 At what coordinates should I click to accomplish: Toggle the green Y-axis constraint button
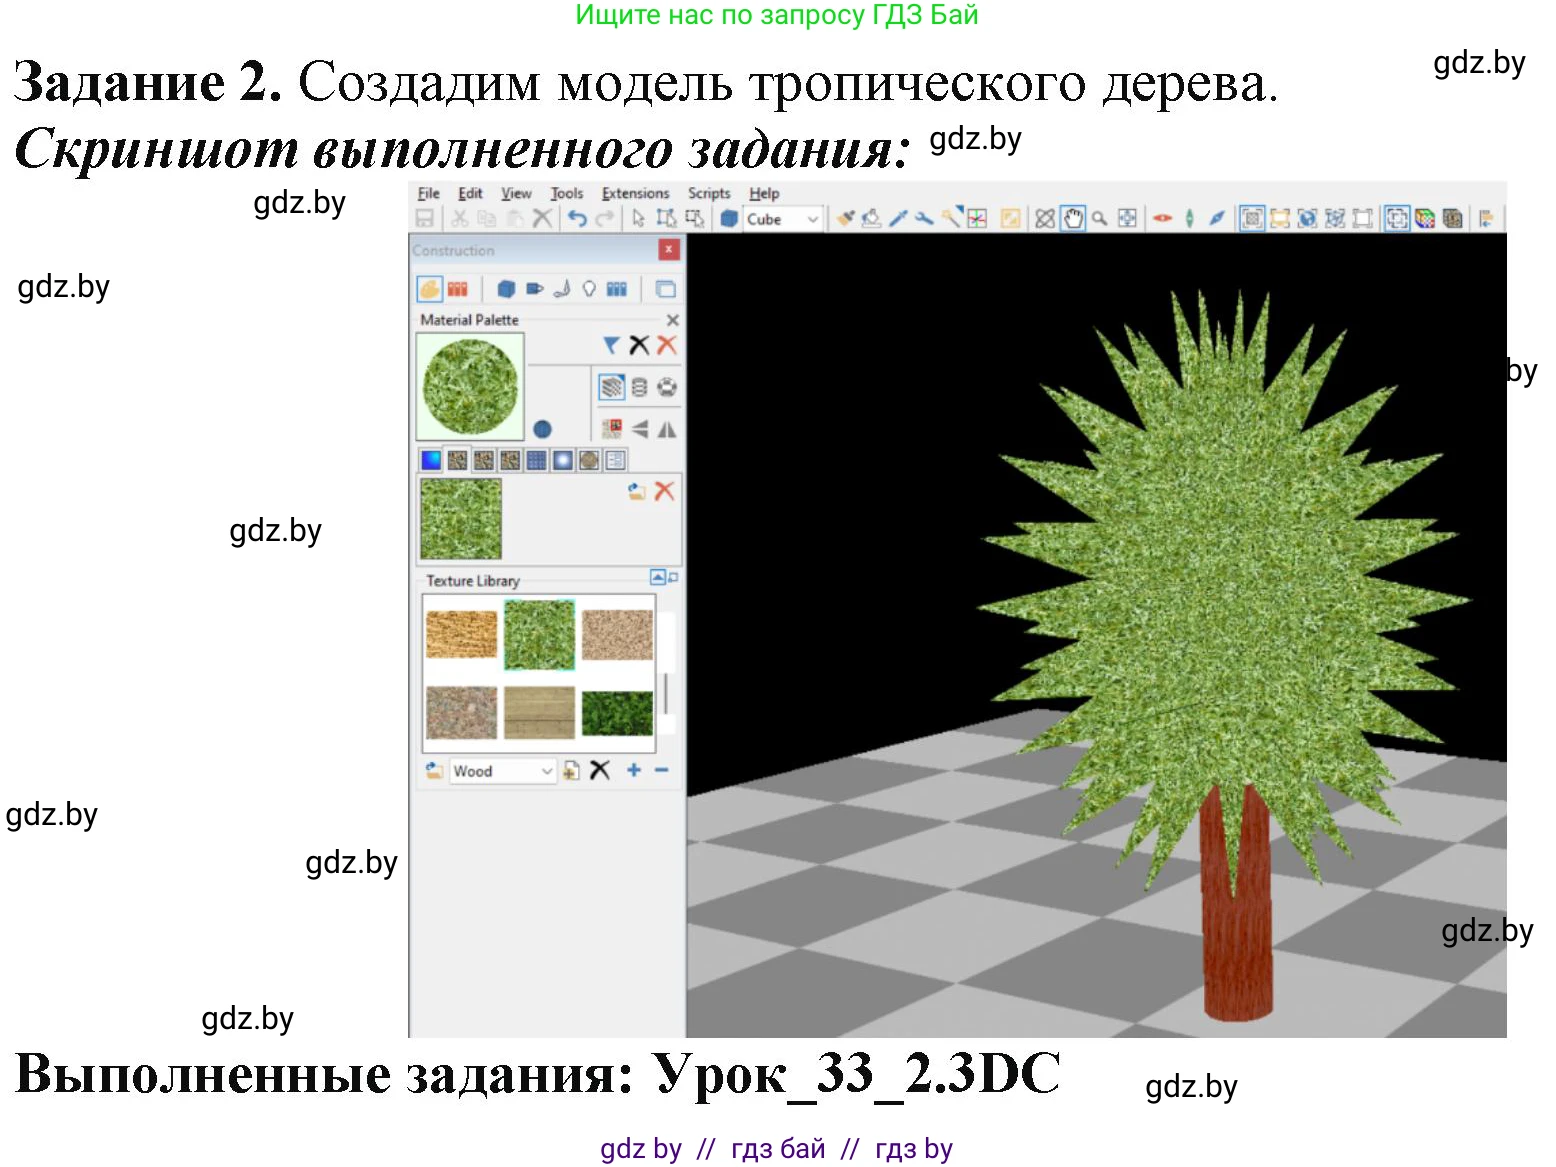pos(1189,218)
